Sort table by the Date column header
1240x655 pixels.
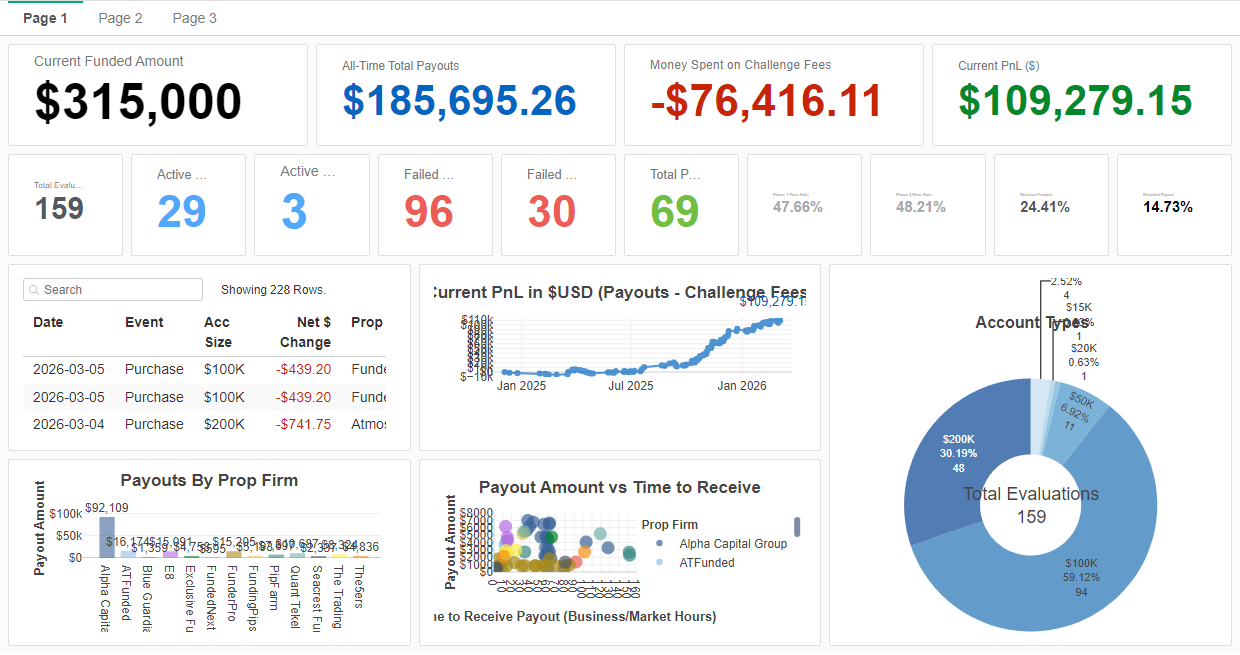pyautogui.click(x=48, y=323)
